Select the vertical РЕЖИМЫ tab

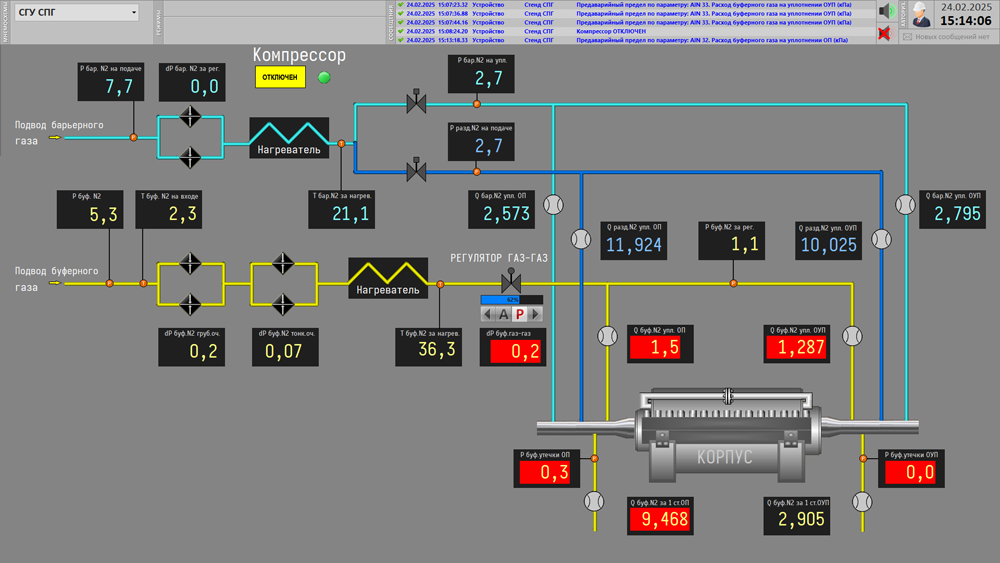[159, 22]
